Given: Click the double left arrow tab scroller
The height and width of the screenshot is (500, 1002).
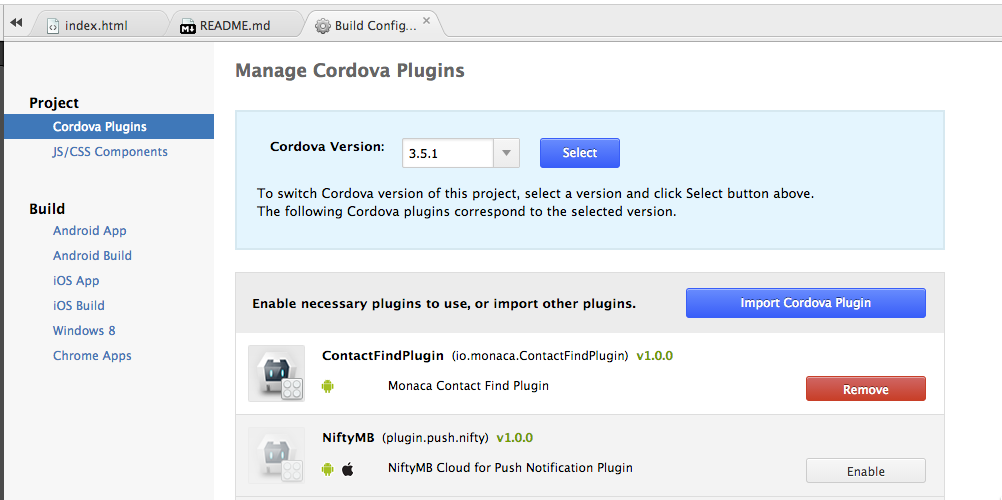Looking at the screenshot, I should point(15,23).
